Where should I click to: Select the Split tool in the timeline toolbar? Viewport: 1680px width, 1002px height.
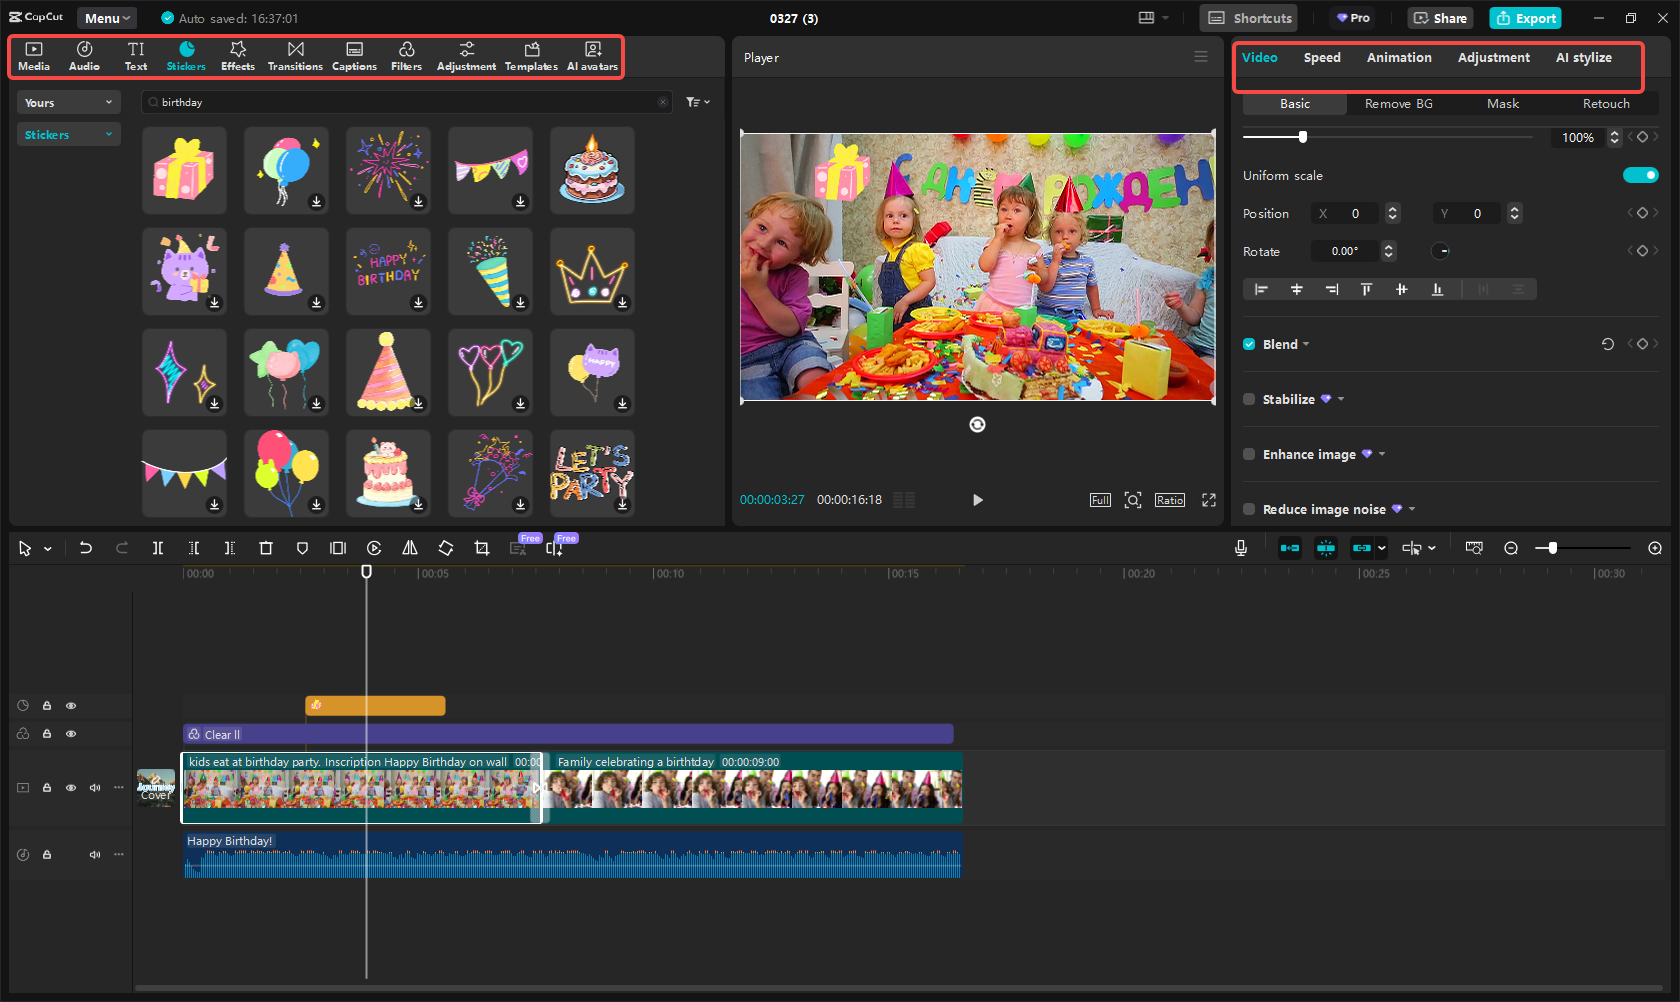pyautogui.click(x=158, y=548)
